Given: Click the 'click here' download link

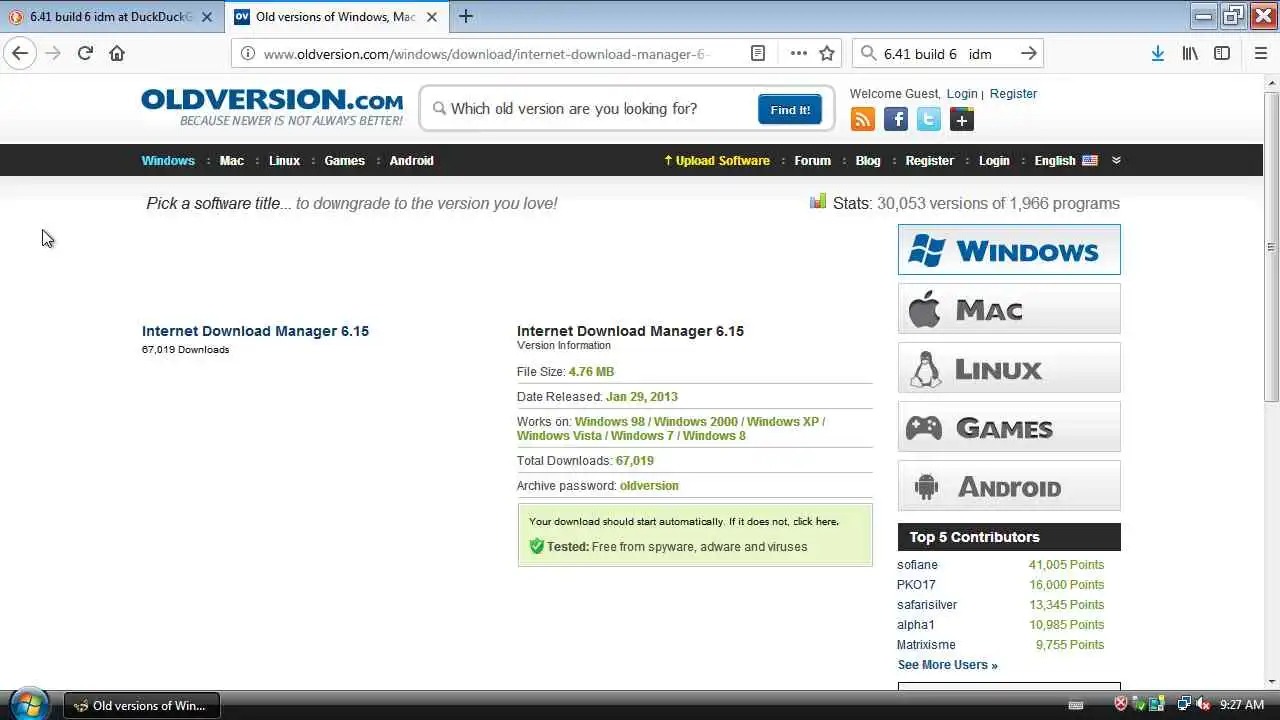Looking at the screenshot, I should pyautogui.click(x=815, y=521).
